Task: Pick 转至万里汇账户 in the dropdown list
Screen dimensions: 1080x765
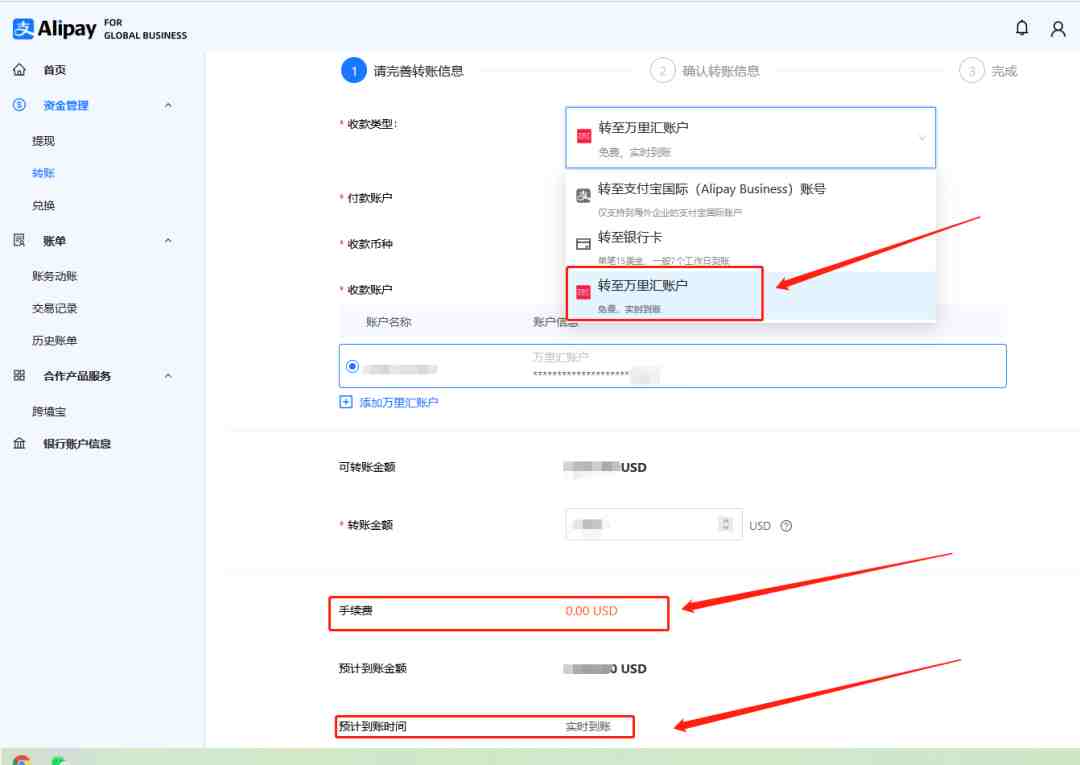Action: pos(750,295)
